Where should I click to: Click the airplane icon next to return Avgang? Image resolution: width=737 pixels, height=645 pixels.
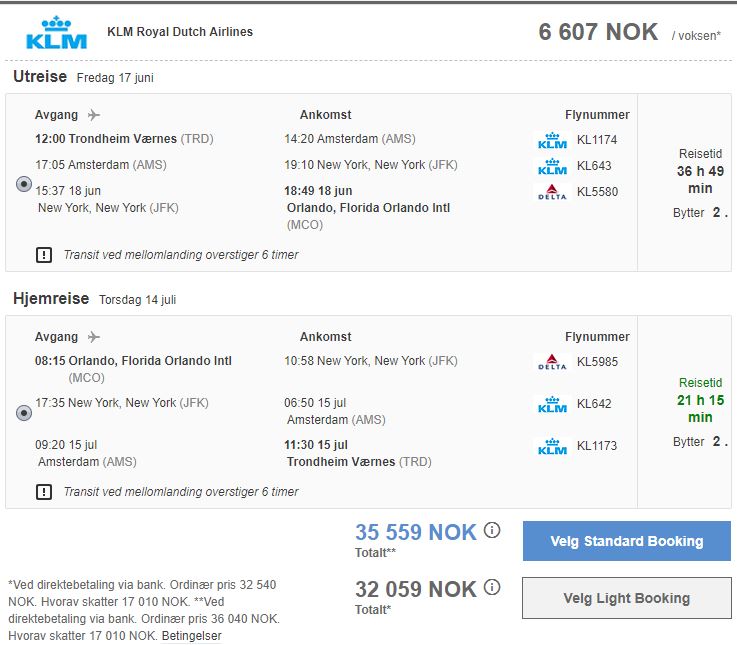coord(94,337)
